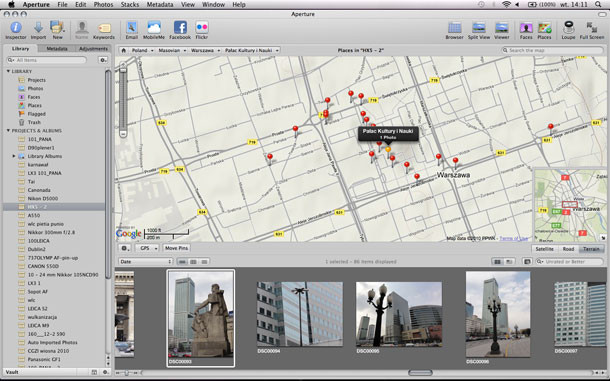Open the Date sort dropdown
The image size is (610, 381).
click(x=145, y=262)
